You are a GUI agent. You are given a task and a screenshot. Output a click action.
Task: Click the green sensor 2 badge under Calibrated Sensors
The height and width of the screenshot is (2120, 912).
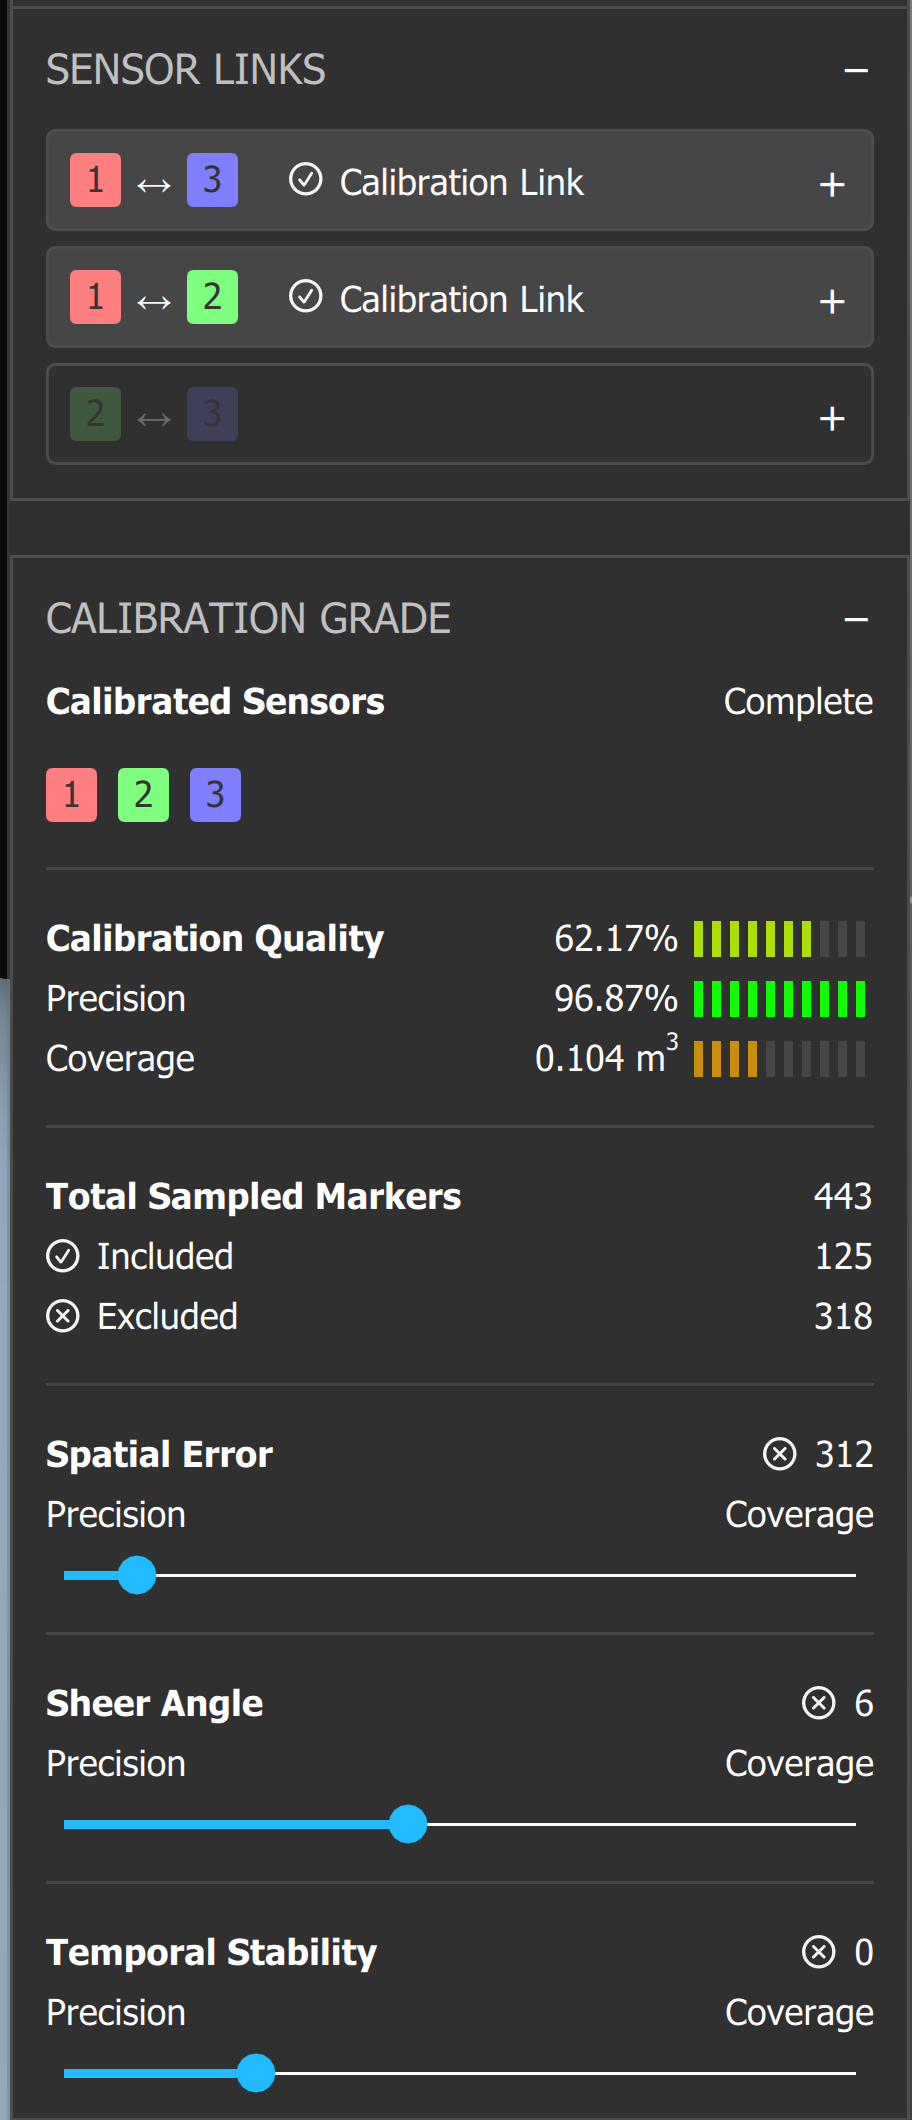point(143,795)
